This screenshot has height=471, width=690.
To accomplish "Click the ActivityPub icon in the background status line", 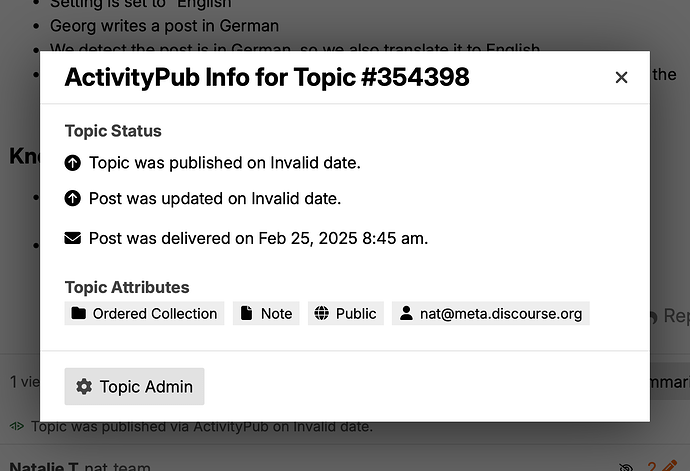I will [17, 426].
